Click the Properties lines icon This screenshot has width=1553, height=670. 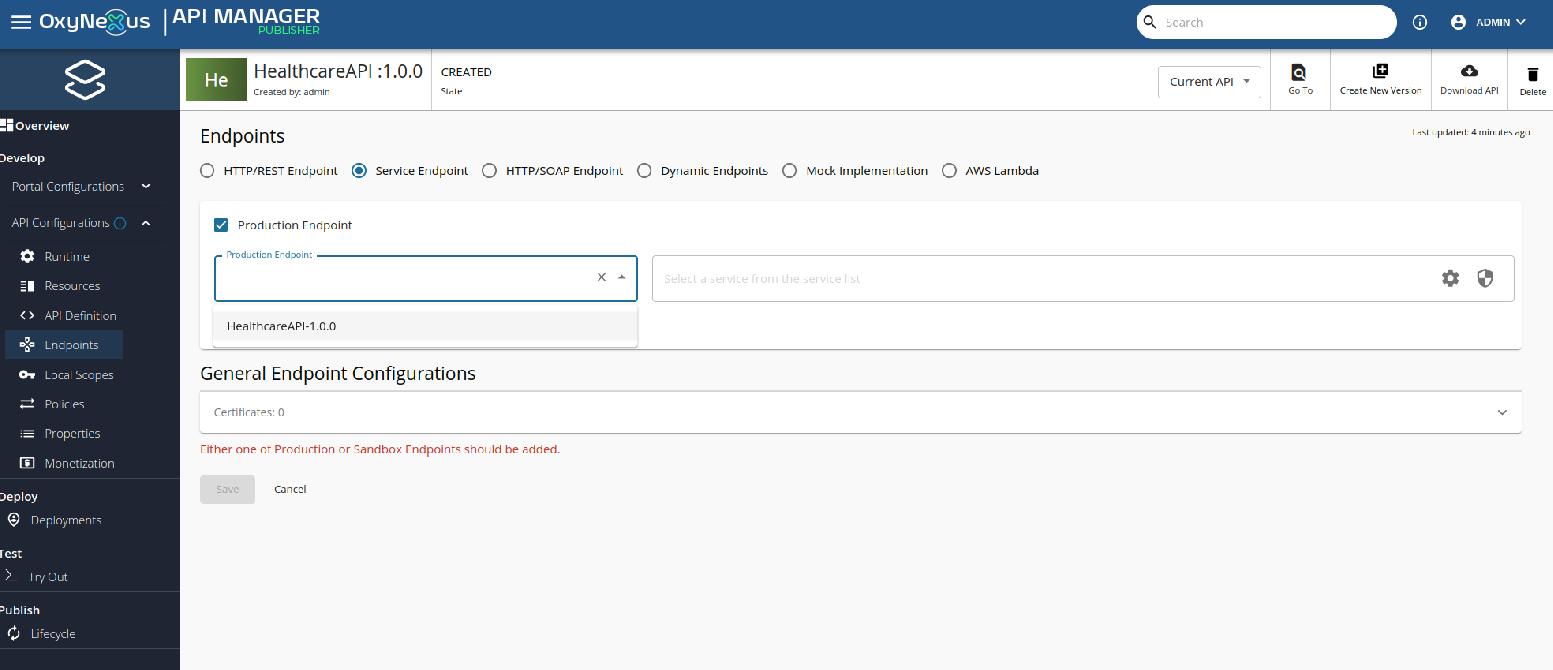28,434
